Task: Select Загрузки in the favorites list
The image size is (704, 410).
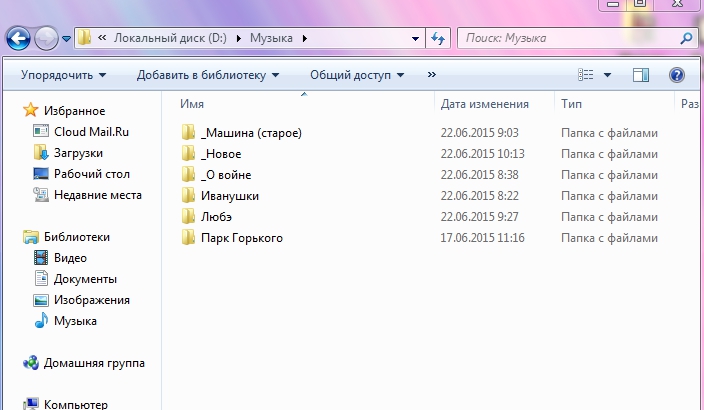Action: click(x=78, y=152)
